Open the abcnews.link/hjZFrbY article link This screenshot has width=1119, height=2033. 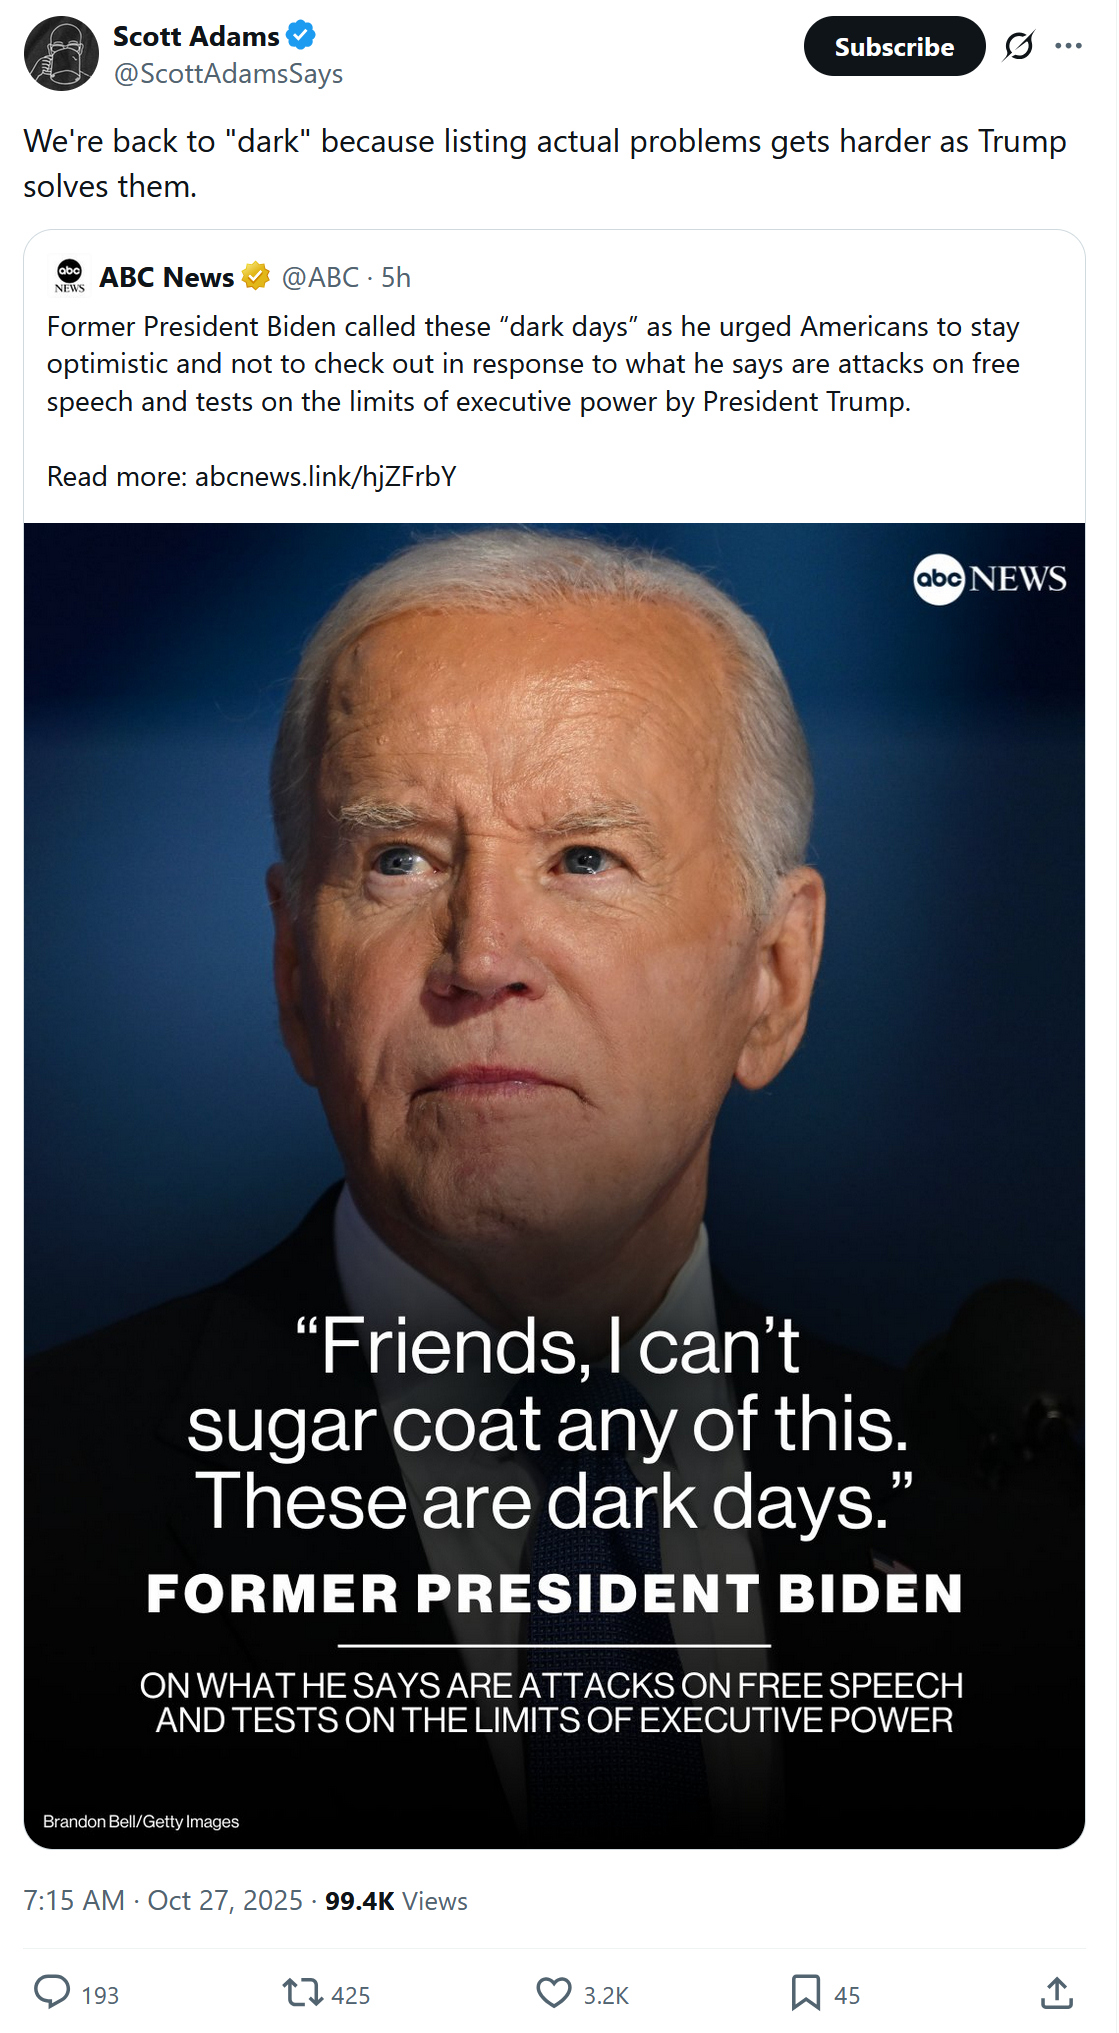point(325,476)
